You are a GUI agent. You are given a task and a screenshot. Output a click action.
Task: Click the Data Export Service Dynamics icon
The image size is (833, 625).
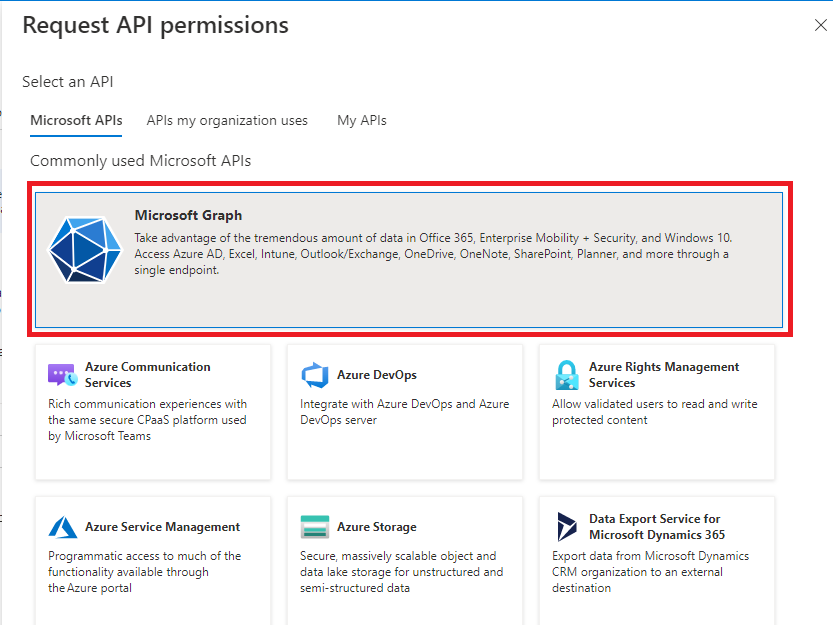(566, 527)
